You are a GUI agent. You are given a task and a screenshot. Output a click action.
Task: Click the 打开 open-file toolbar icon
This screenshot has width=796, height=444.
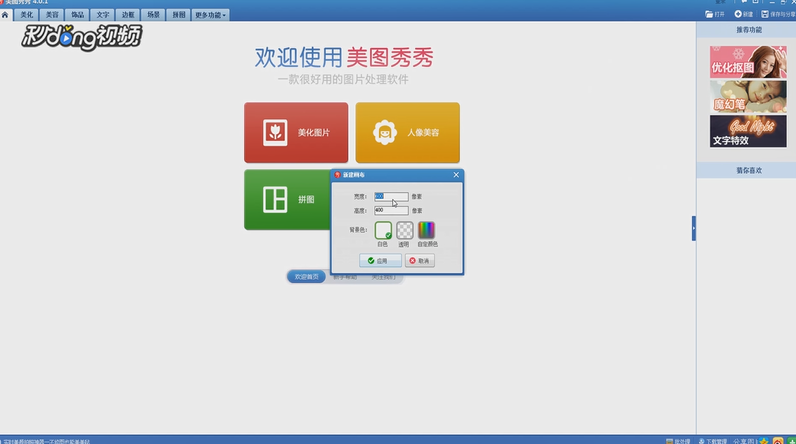[715, 14]
